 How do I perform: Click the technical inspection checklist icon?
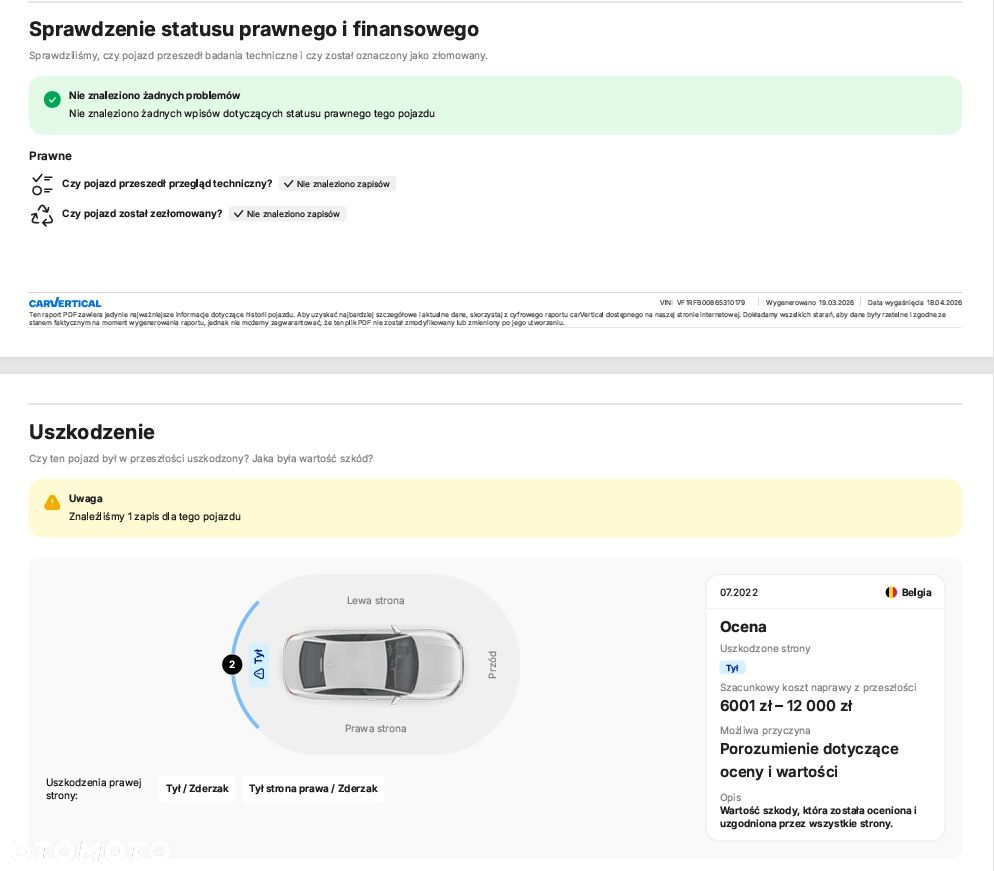coord(42,184)
